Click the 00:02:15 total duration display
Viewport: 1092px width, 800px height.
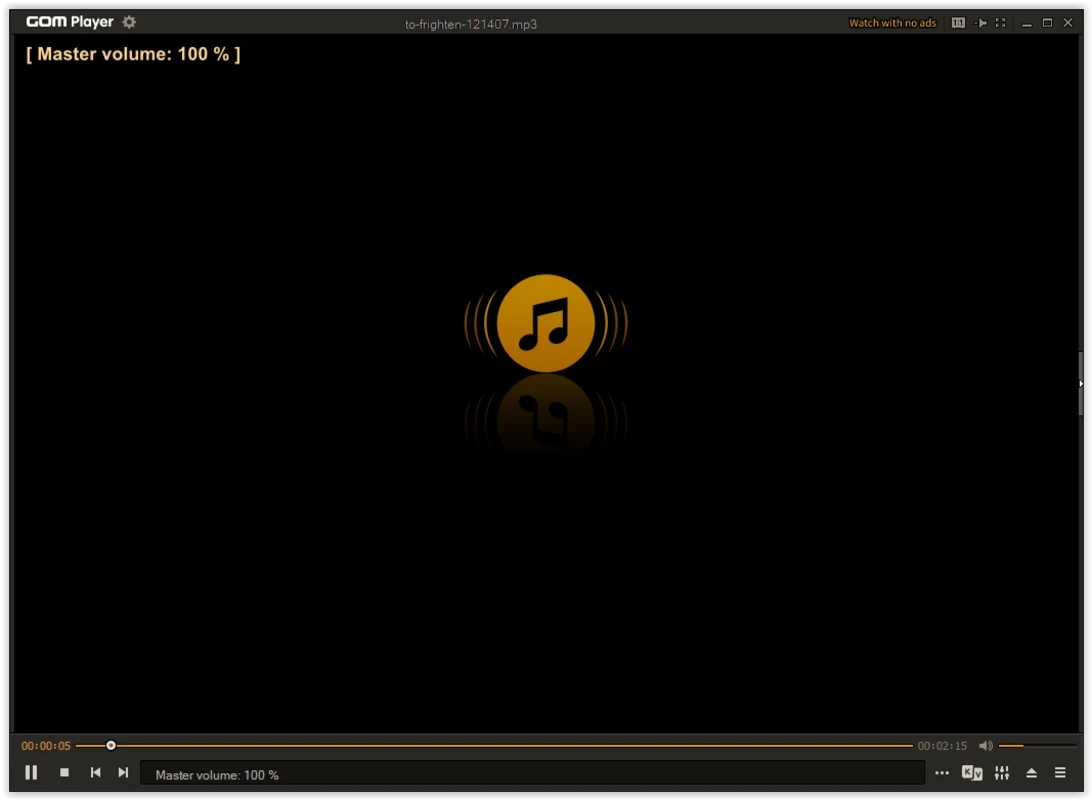[942, 746]
